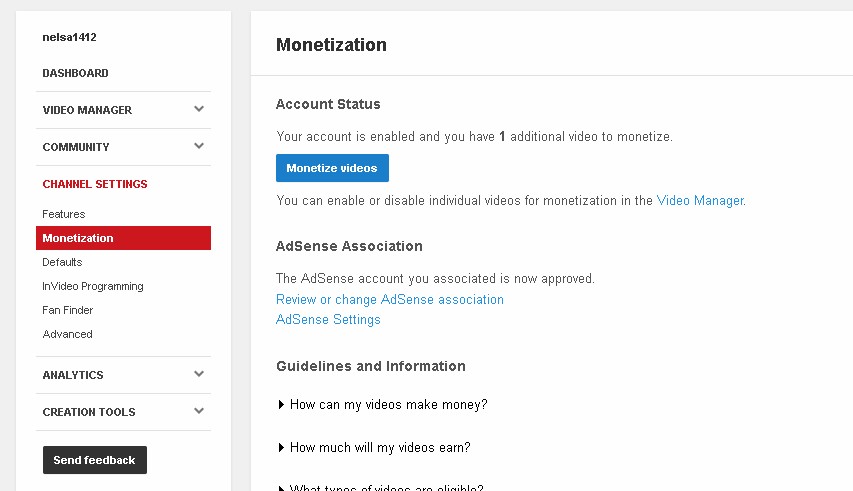Click the Channel Settings heading
Viewport: 853px width, 491px height.
click(x=95, y=184)
